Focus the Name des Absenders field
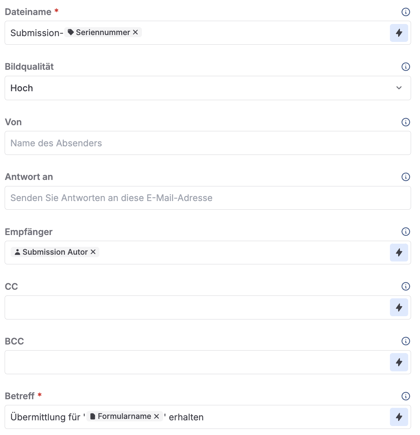This screenshot has width=420, height=435. (207, 143)
